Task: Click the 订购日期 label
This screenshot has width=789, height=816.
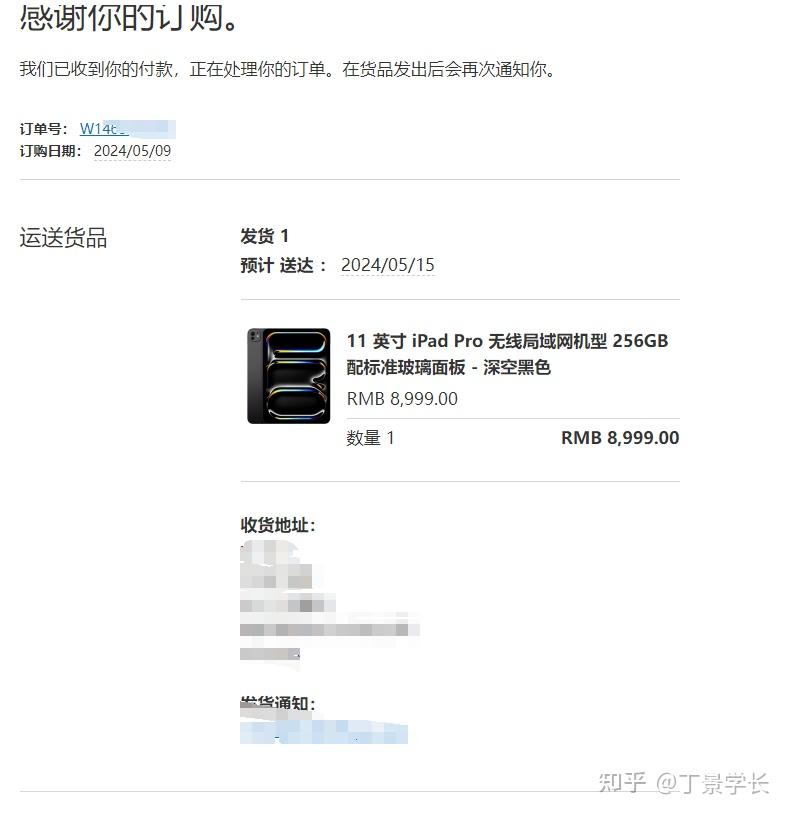Action: (50, 151)
